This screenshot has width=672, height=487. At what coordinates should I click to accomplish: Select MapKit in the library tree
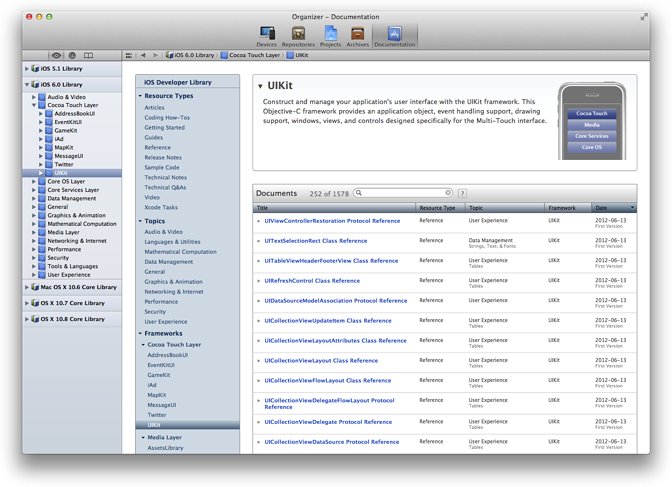point(64,147)
